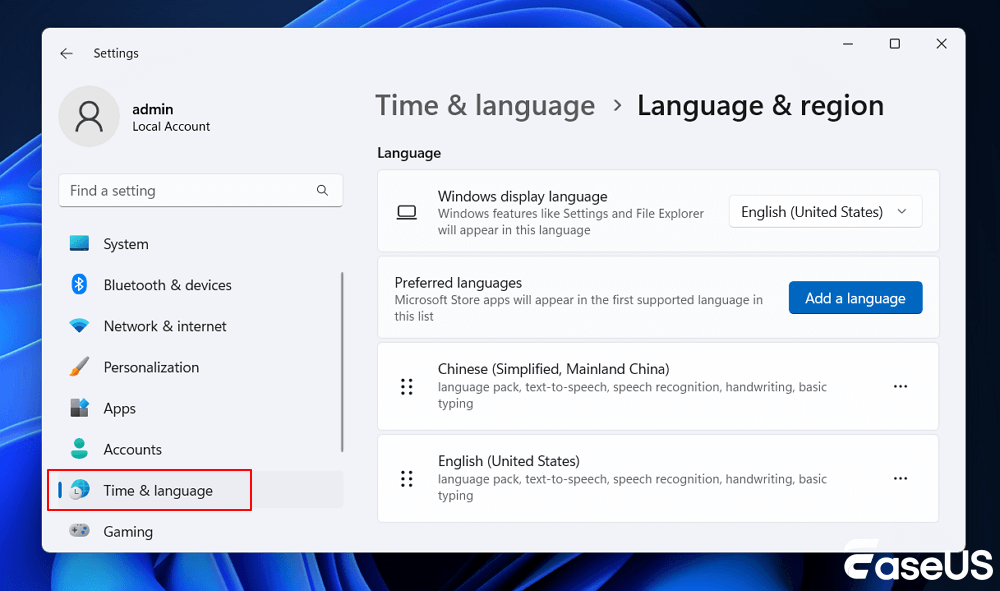The height and width of the screenshot is (591, 1000).
Task: Open System settings category
Action: pos(200,244)
